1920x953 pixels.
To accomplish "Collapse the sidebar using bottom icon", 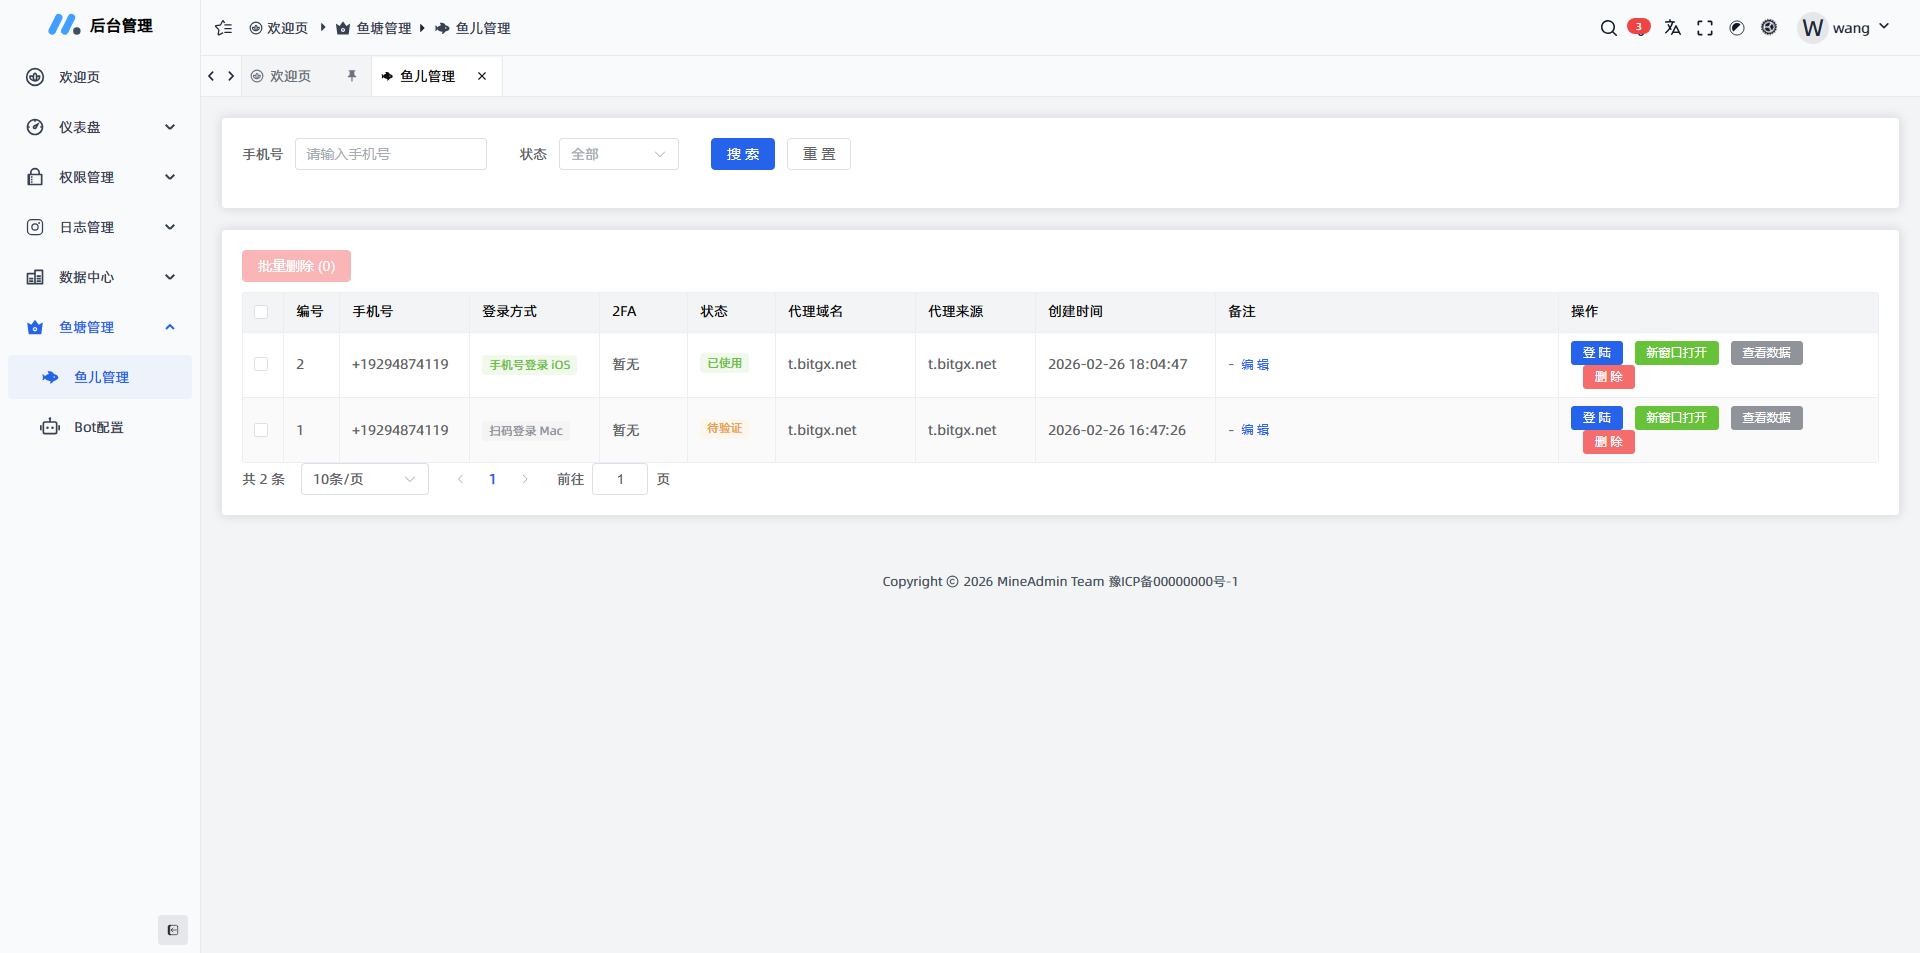I will tap(173, 930).
